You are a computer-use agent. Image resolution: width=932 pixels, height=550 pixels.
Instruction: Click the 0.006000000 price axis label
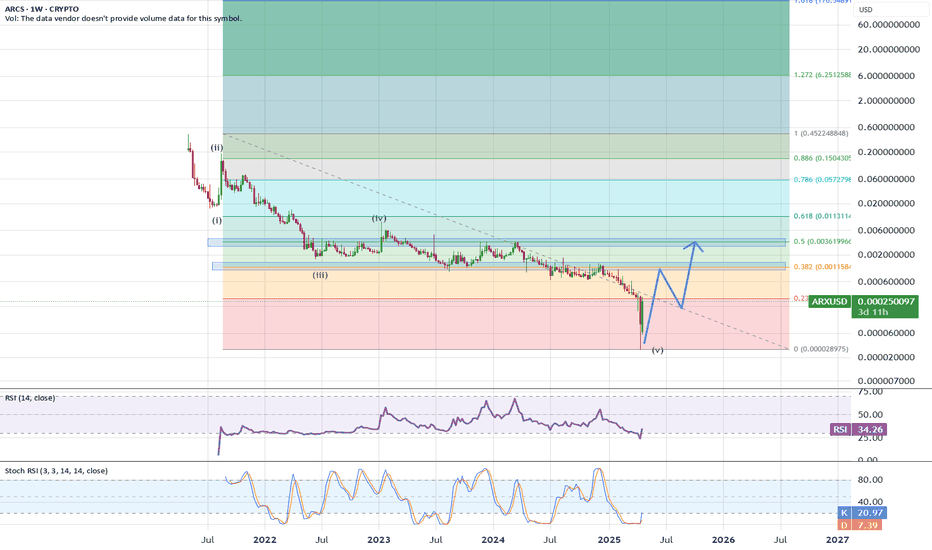coord(886,230)
